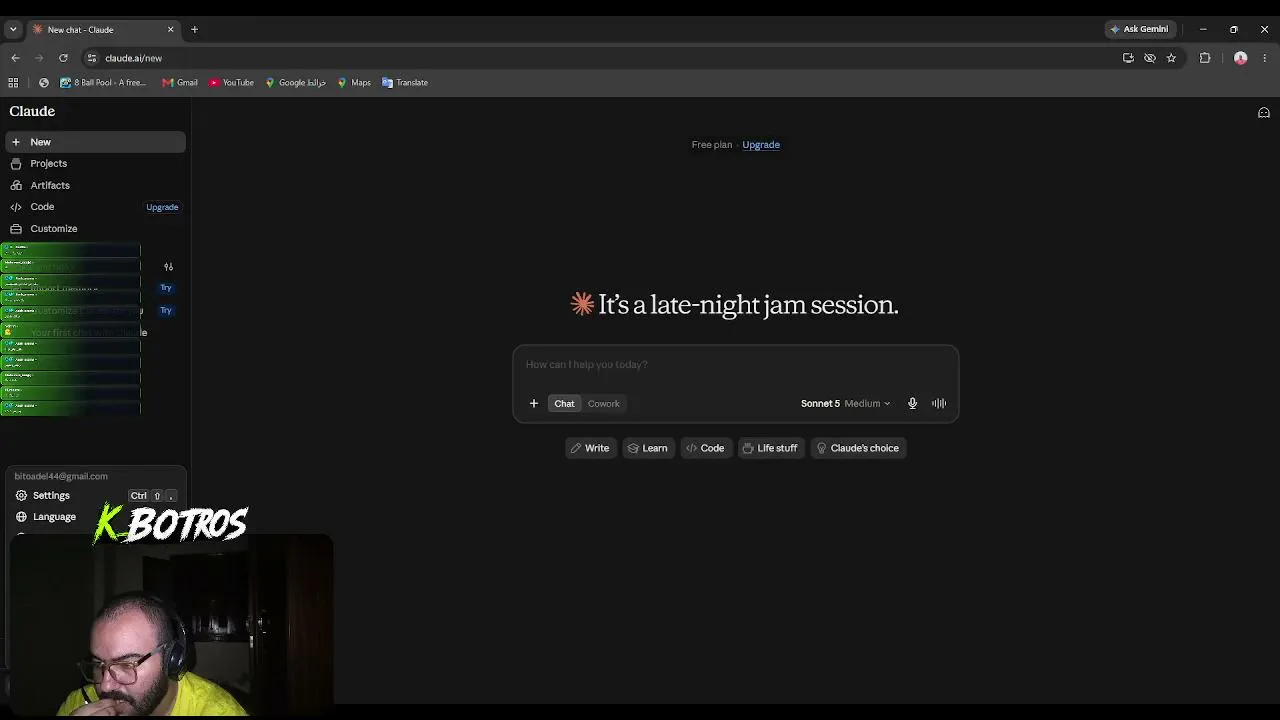This screenshot has width=1280, height=720.
Task: Switch to Chat mode
Action: click(564, 403)
